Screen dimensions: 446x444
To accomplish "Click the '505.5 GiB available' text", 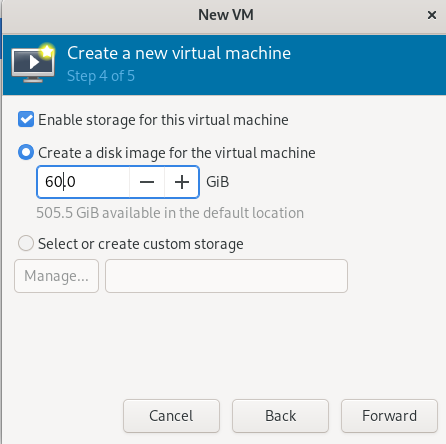I will 170,213.
